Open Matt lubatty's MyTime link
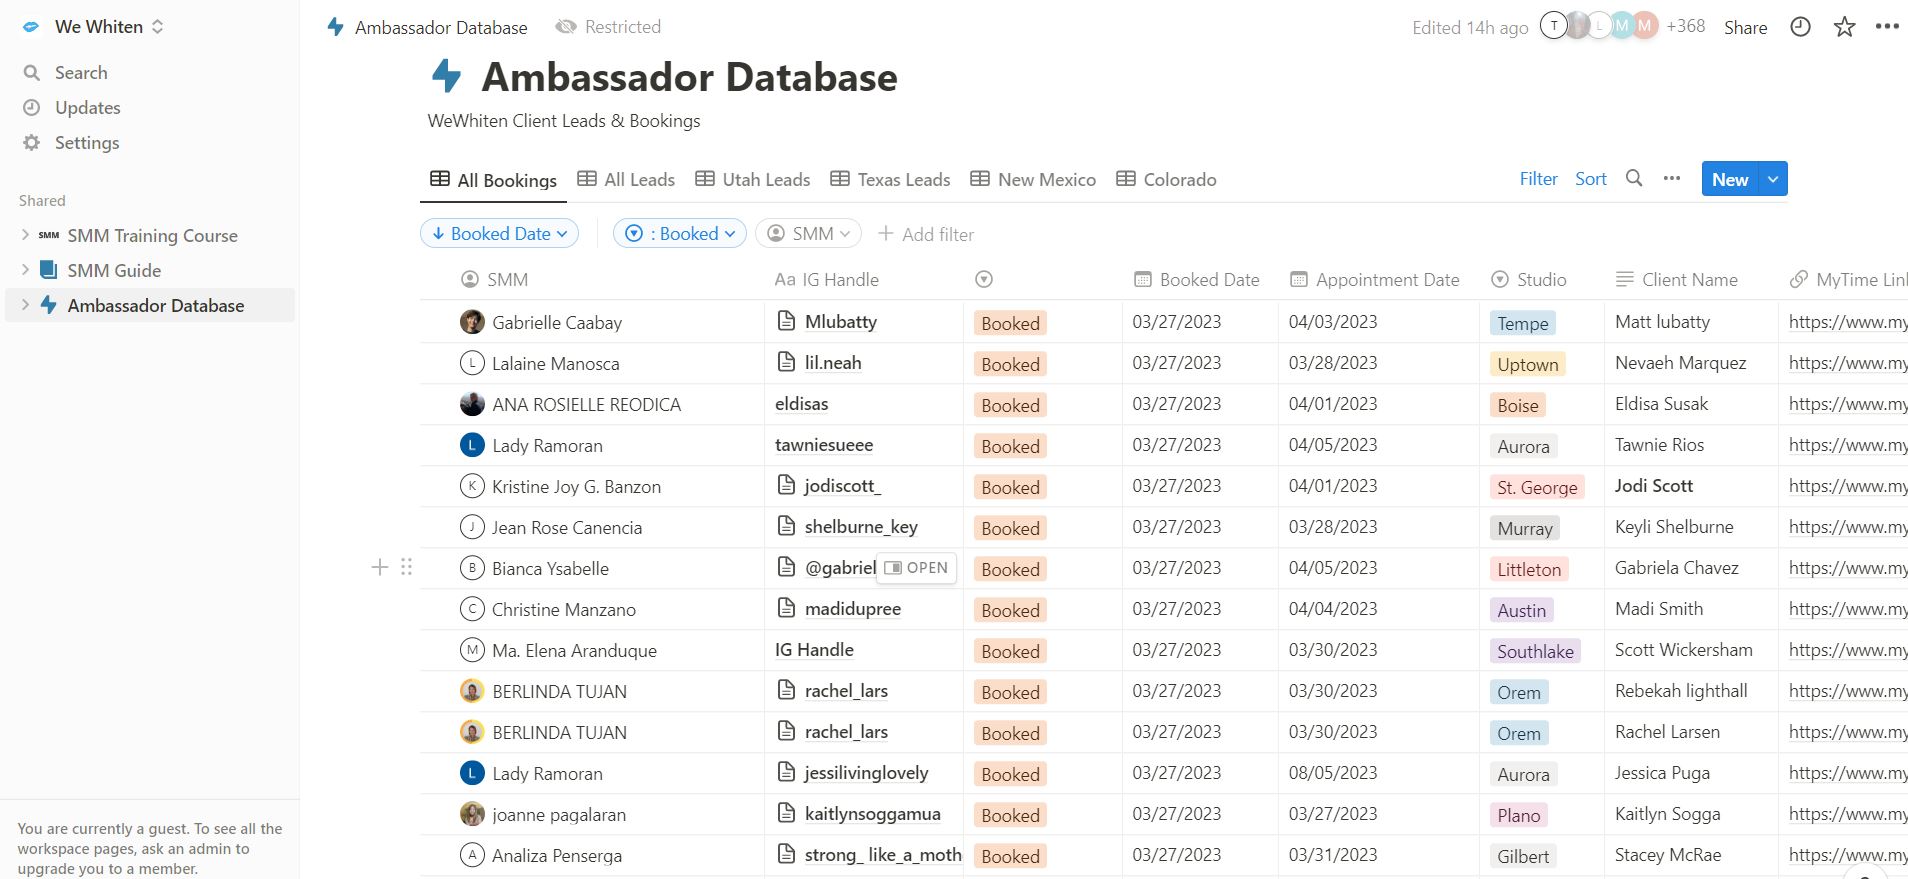The height and width of the screenshot is (879, 1908). (x=1847, y=322)
